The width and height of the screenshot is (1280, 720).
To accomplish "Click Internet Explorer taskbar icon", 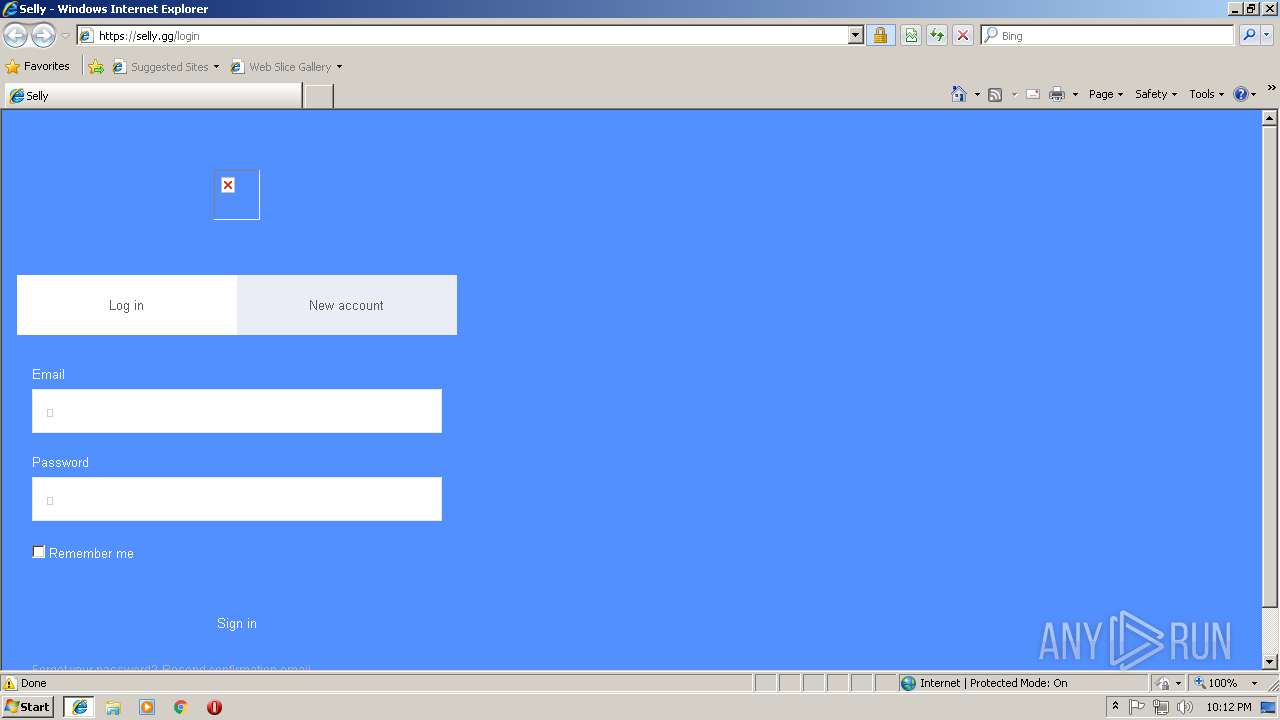I will click(80, 707).
